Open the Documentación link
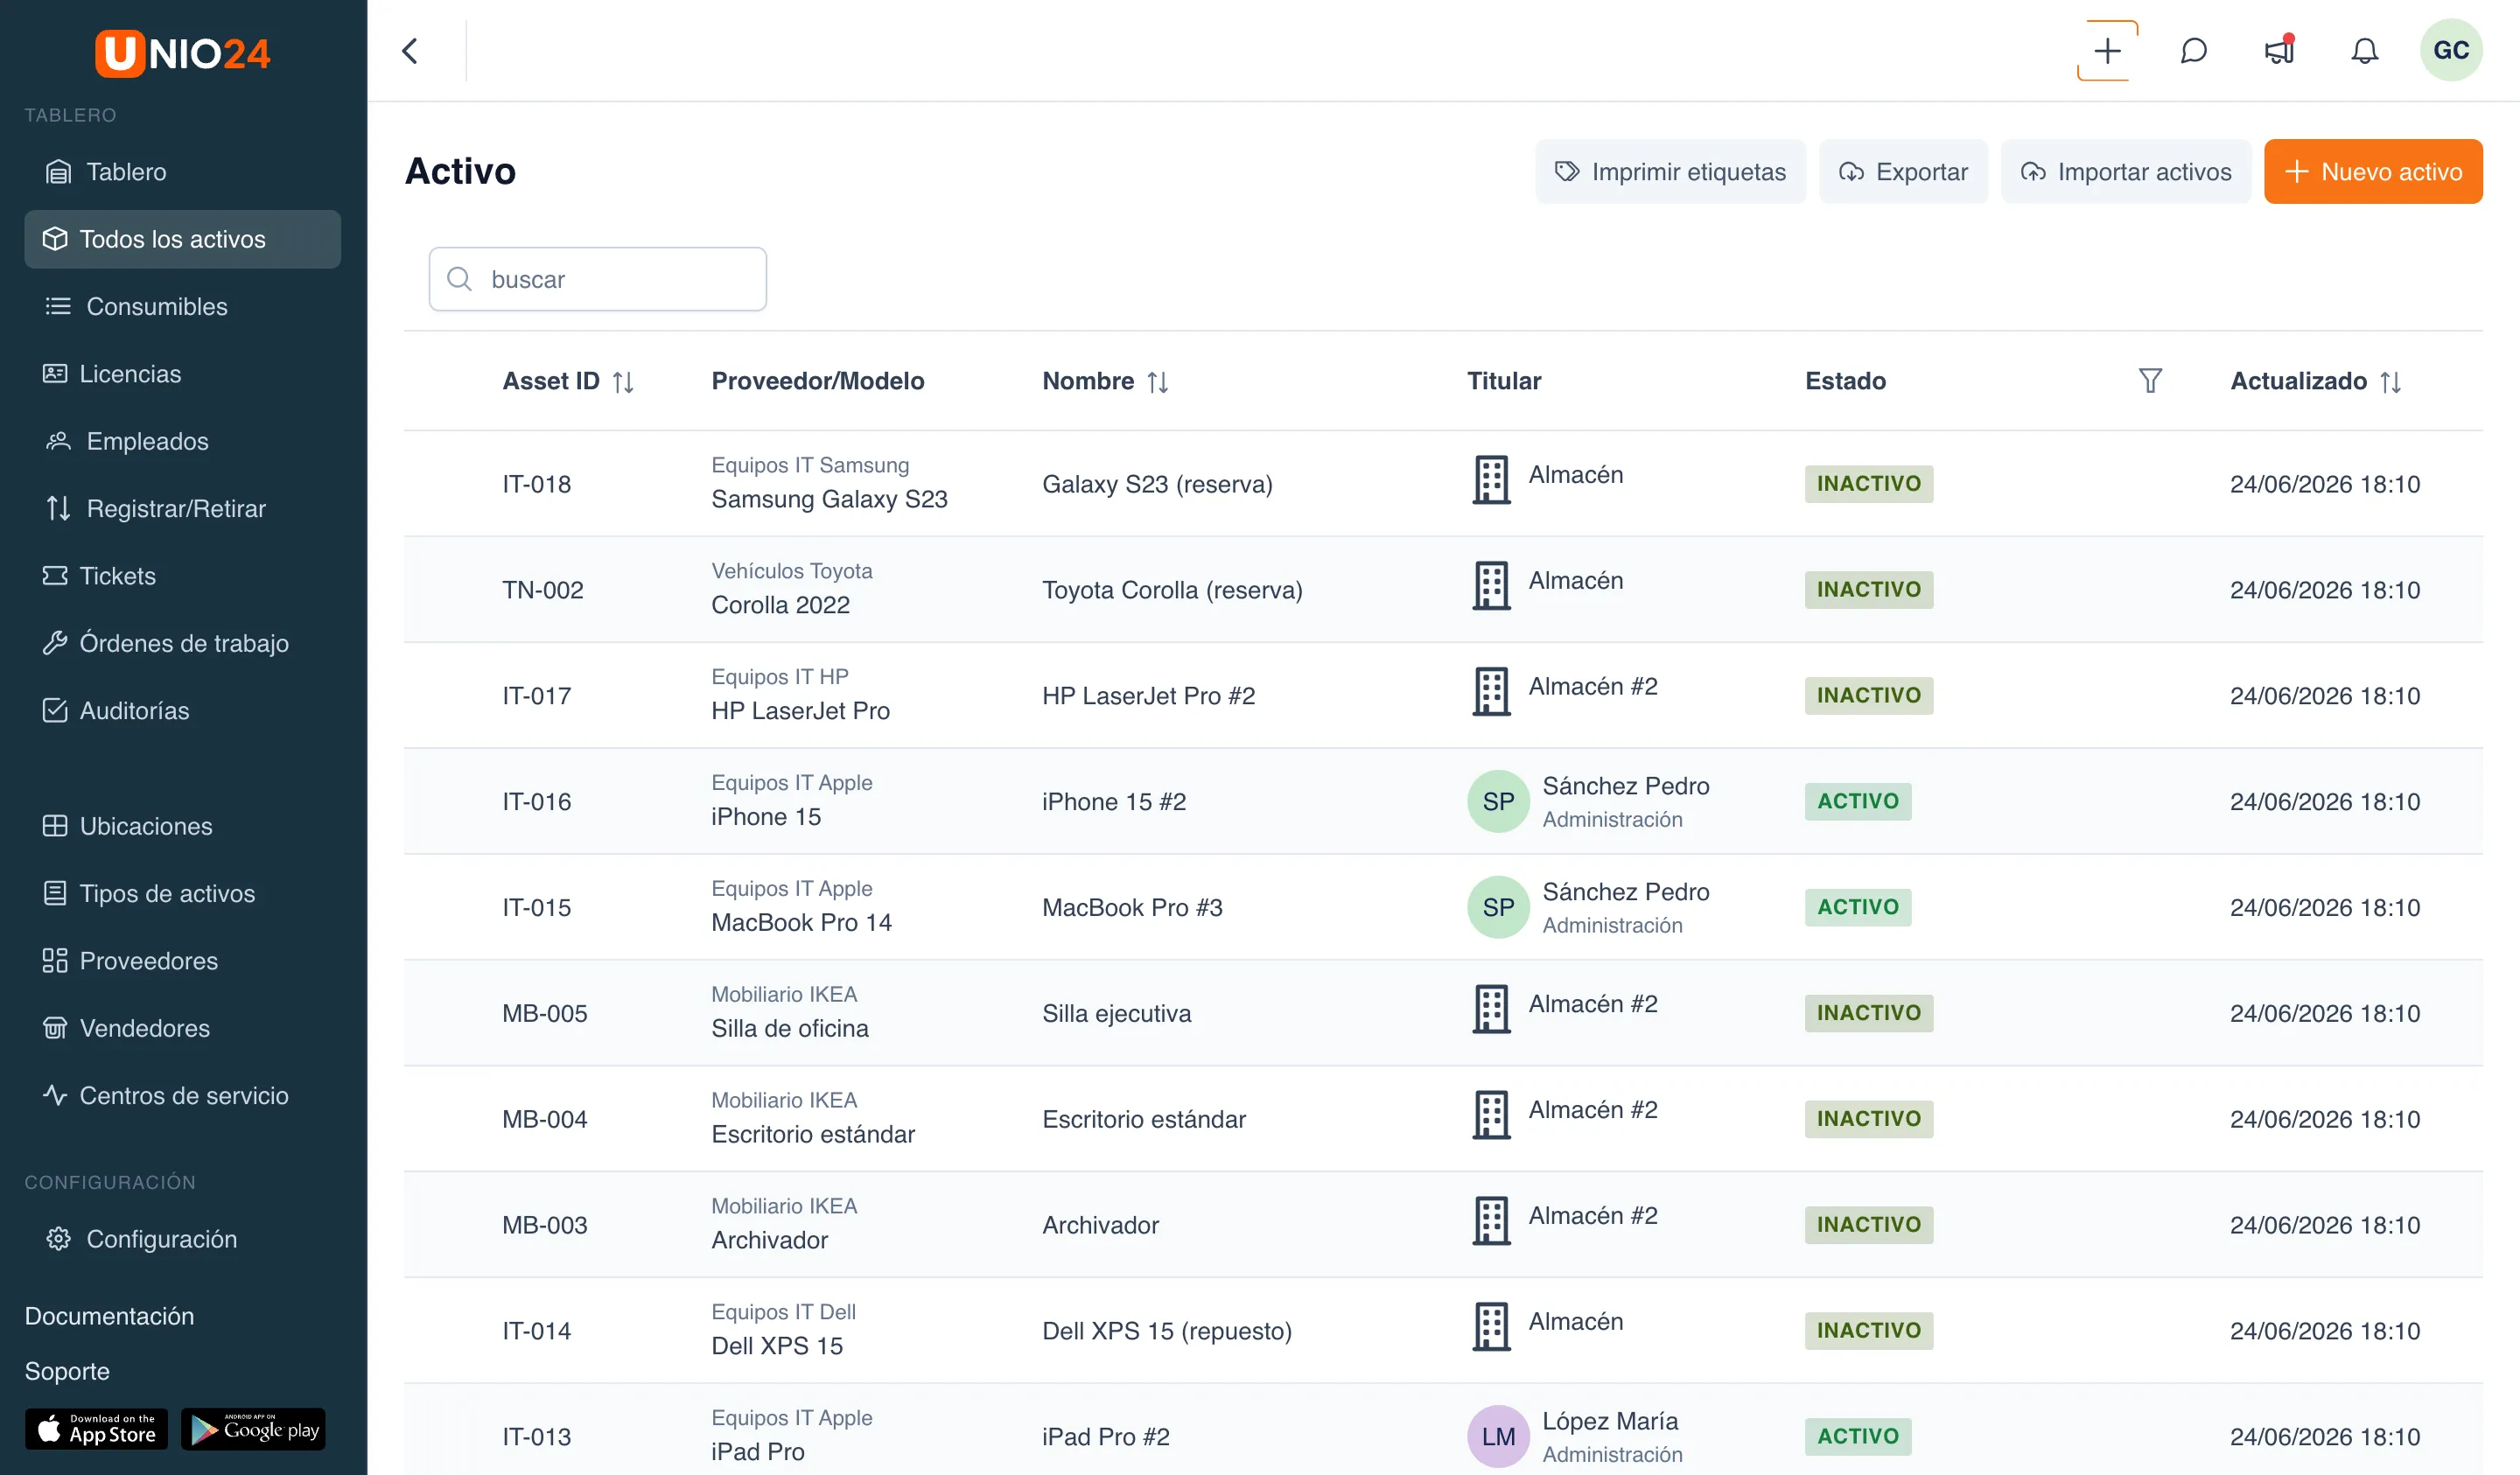Screen dimensions: 2520x1475 (x=109, y=1316)
